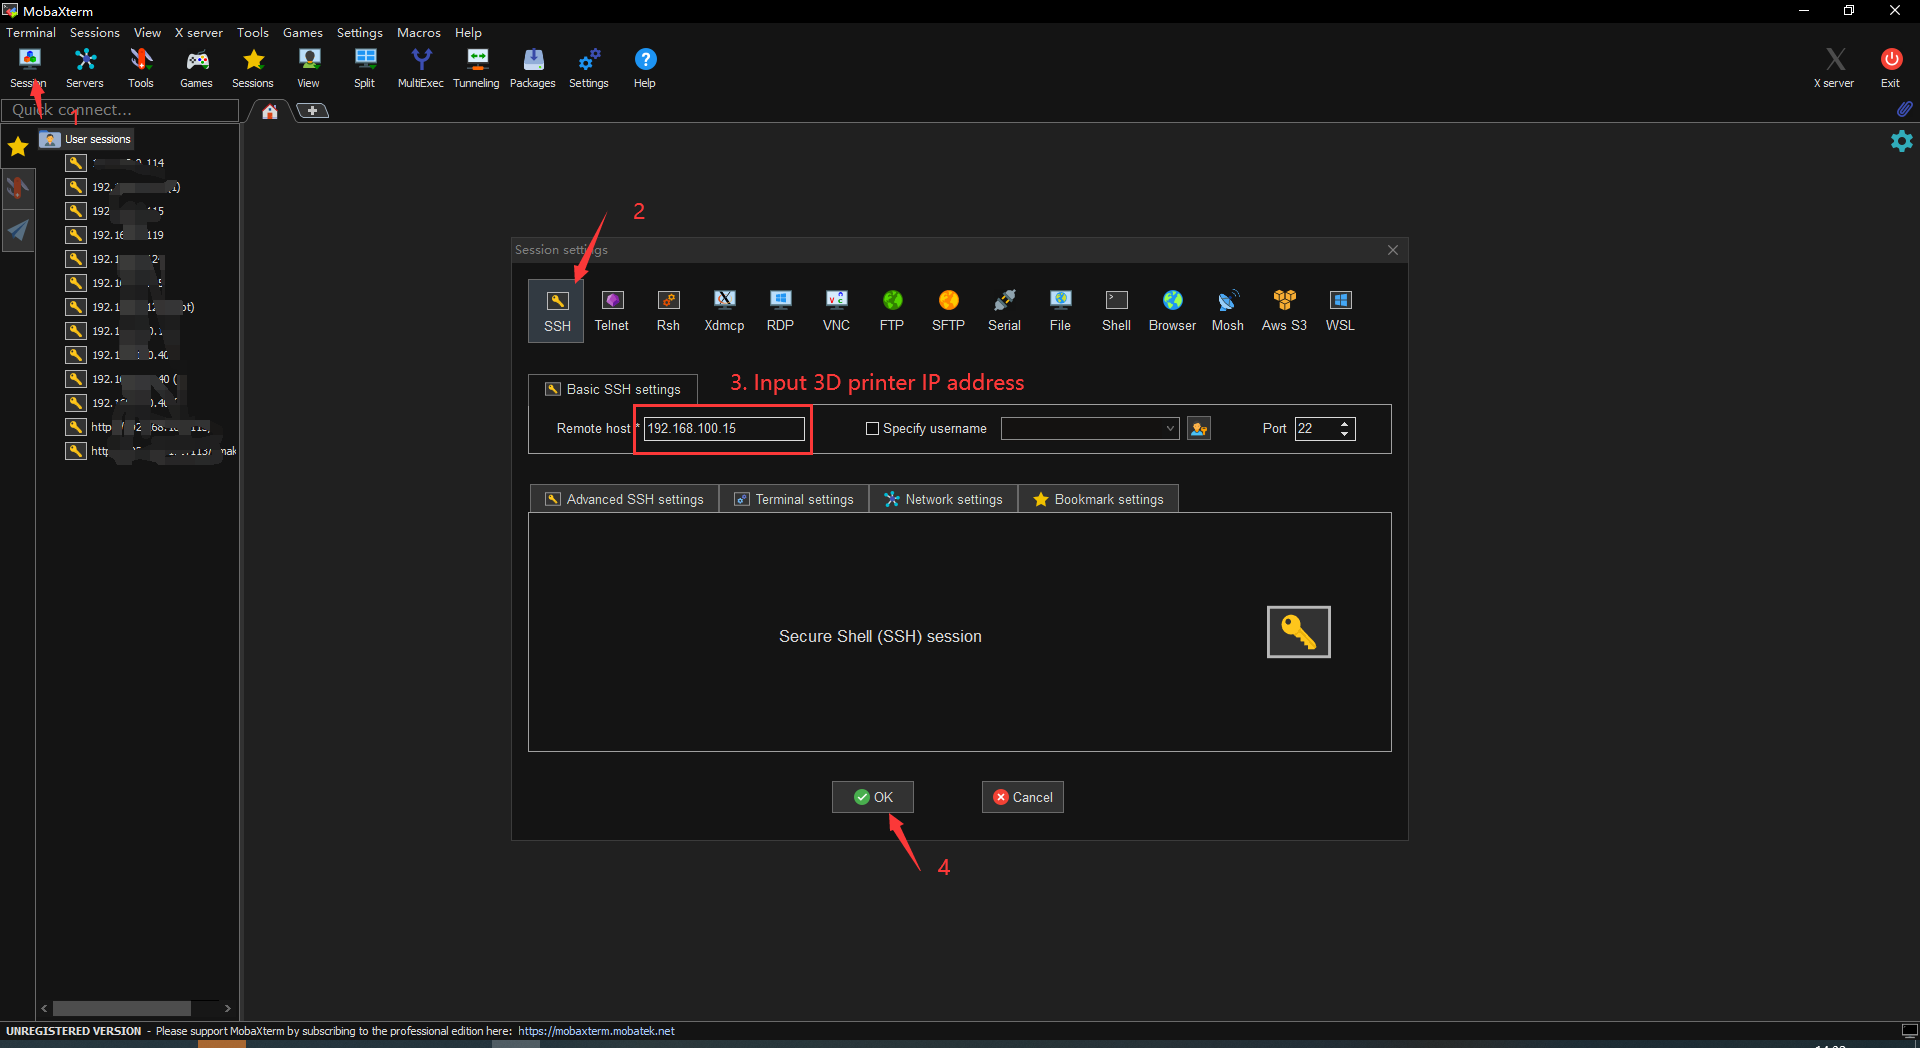Screen dimensions: 1920x1048
Task: Select the SSH session type
Action: tap(557, 311)
